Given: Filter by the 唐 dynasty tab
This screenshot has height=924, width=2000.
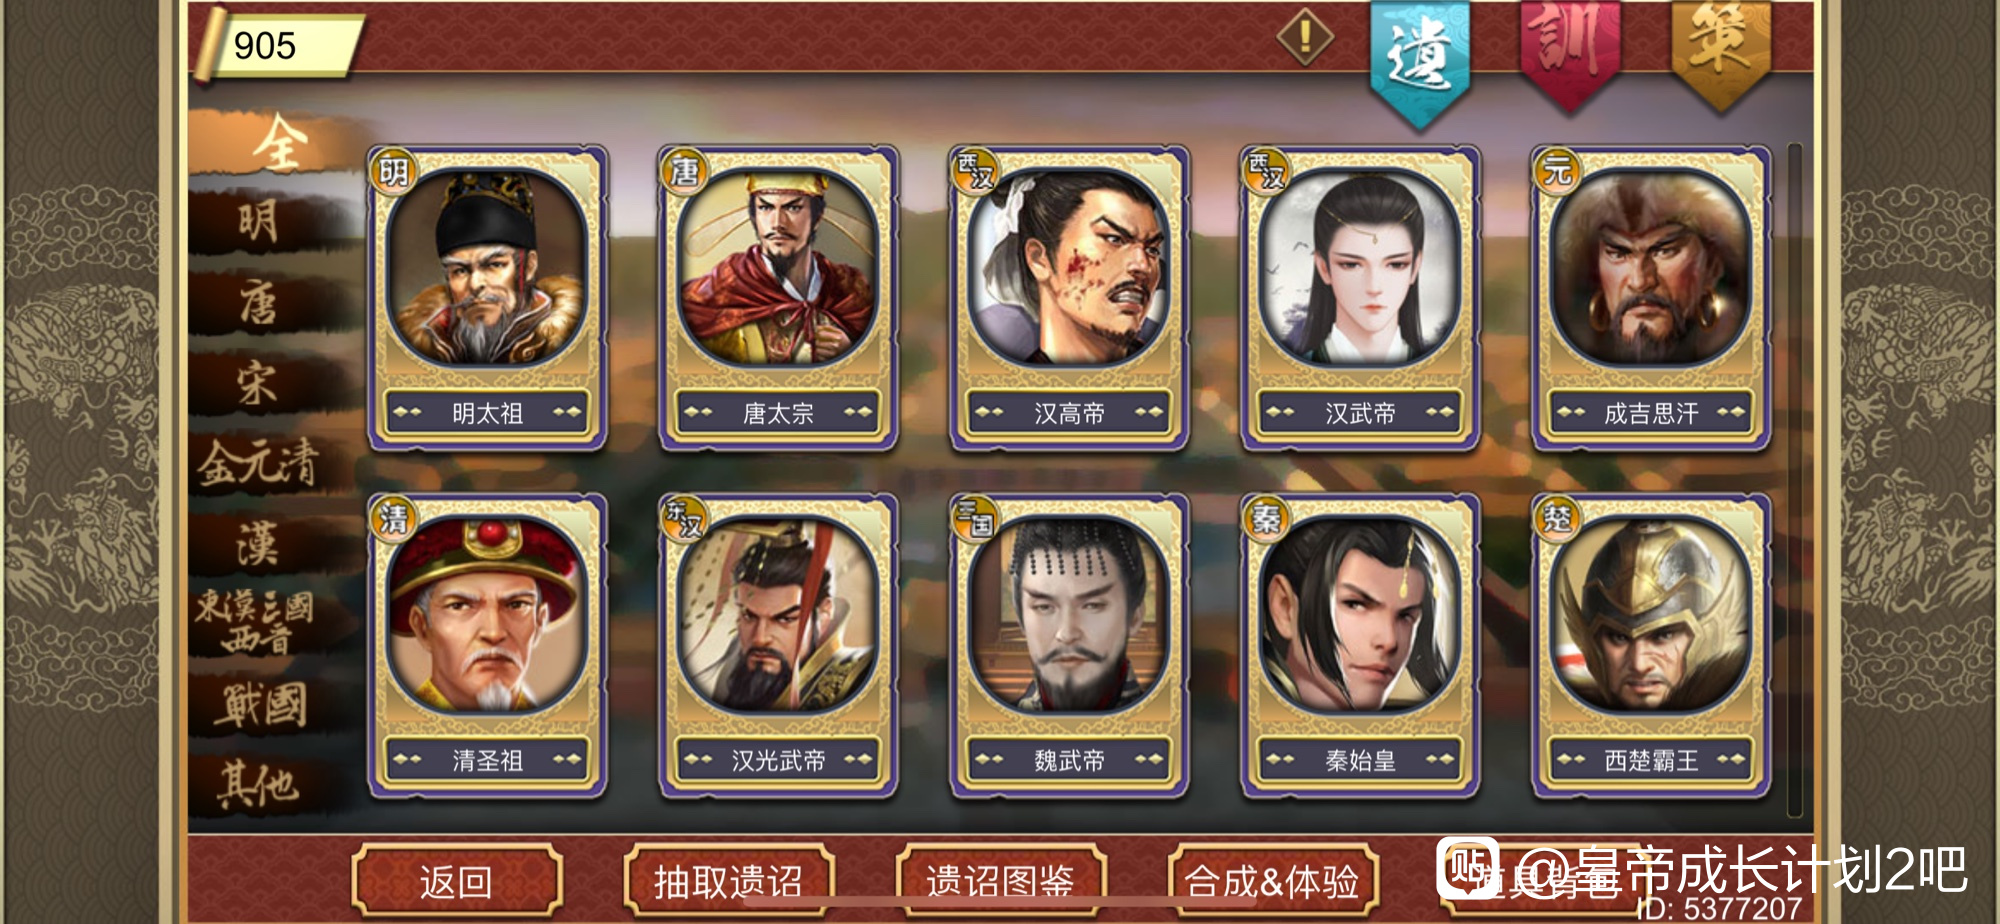Looking at the screenshot, I should tap(260, 303).
